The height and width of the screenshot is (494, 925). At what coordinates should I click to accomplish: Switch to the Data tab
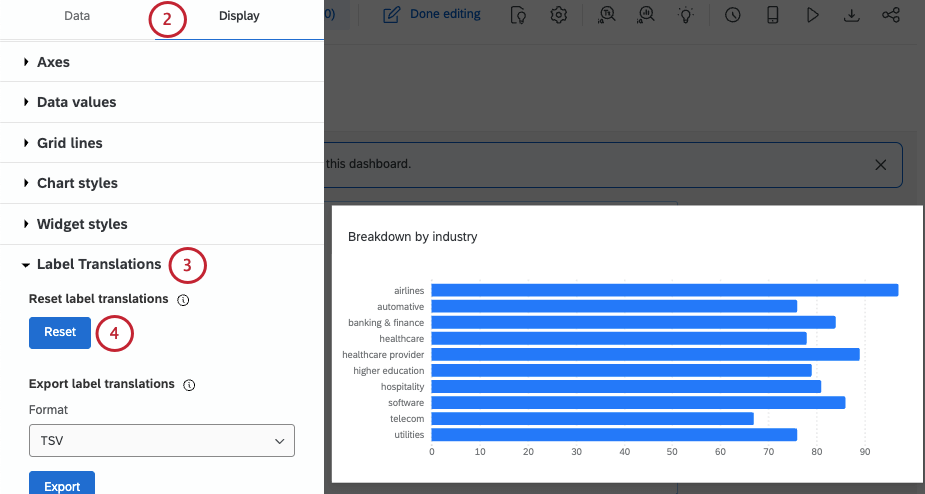coord(77,16)
